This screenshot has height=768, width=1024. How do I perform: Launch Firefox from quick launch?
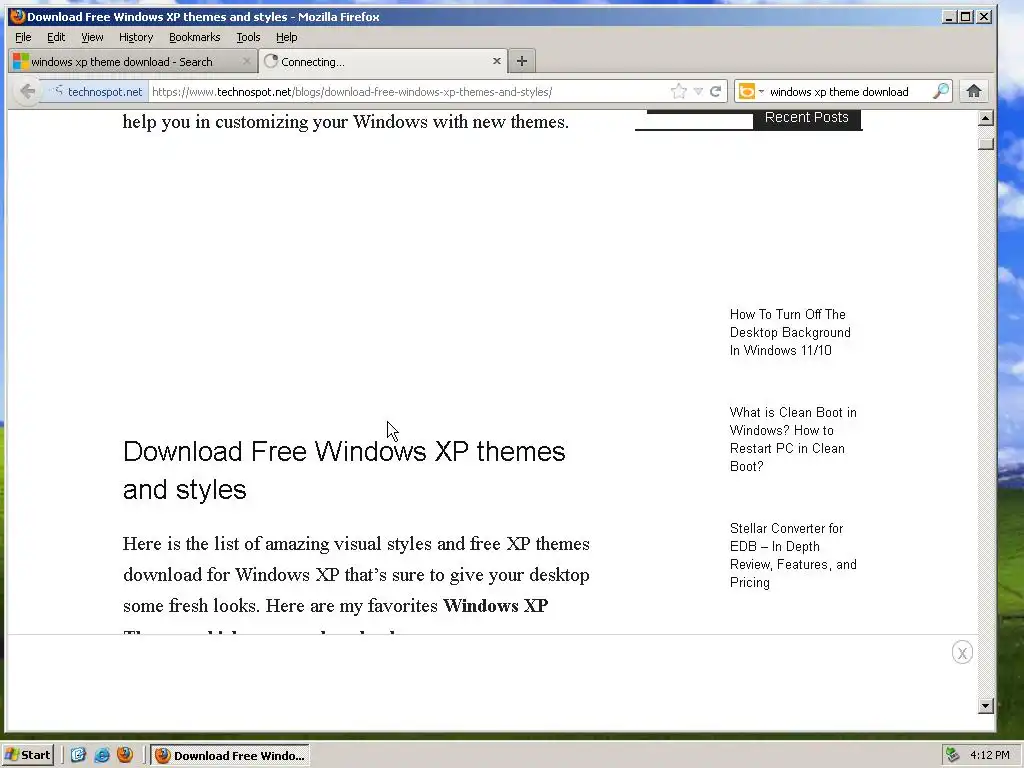click(125, 755)
